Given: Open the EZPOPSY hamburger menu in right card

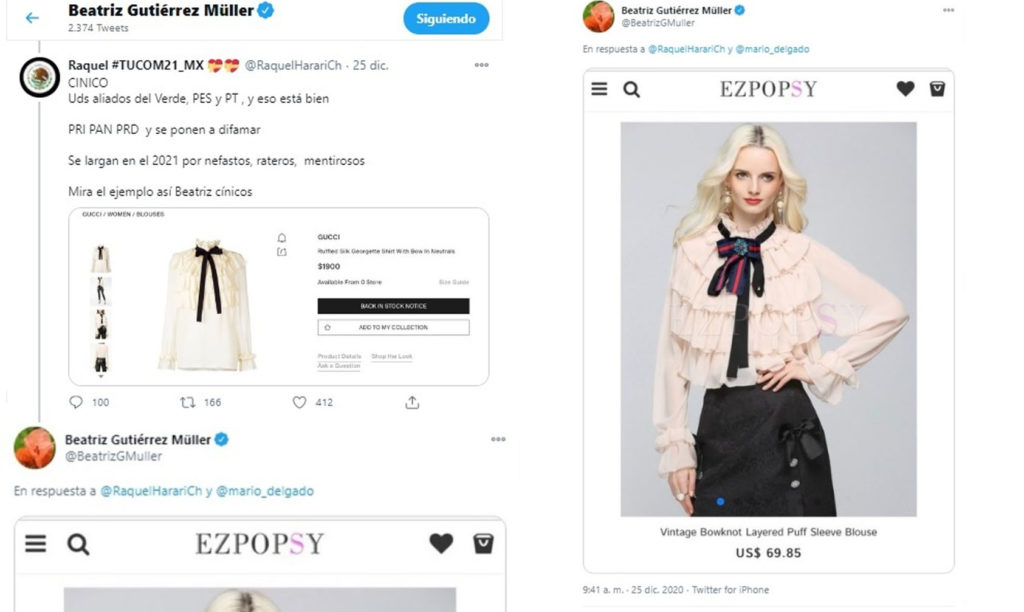Looking at the screenshot, I should click(x=600, y=89).
